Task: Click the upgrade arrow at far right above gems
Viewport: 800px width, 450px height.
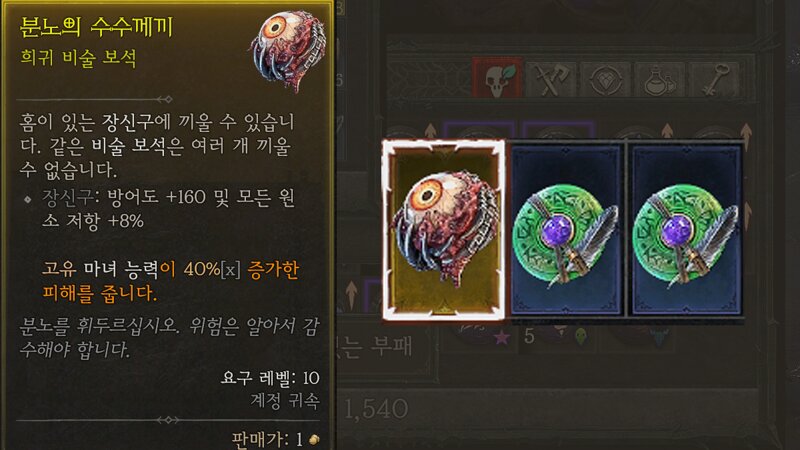Action: 746,133
